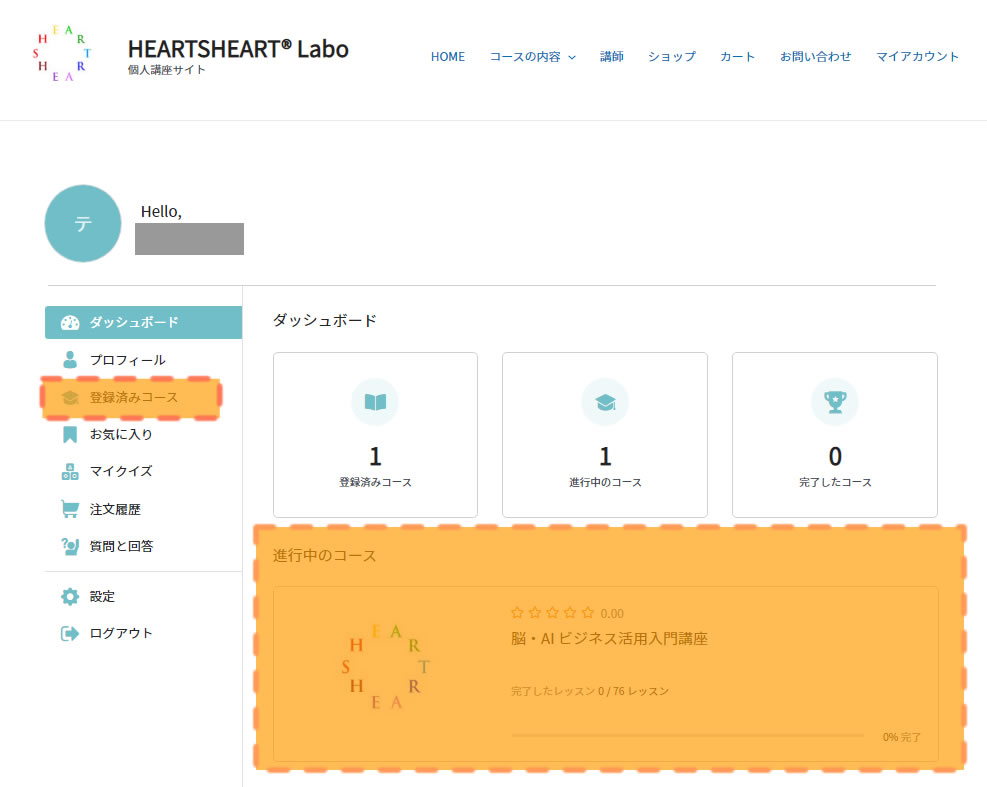Click the 登録済みコース stat card label

[375, 482]
